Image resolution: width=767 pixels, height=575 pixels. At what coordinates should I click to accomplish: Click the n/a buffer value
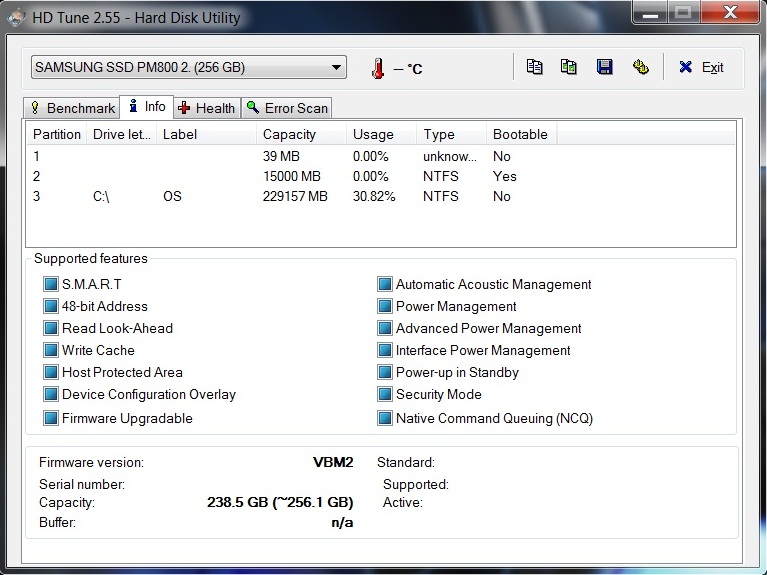click(342, 522)
